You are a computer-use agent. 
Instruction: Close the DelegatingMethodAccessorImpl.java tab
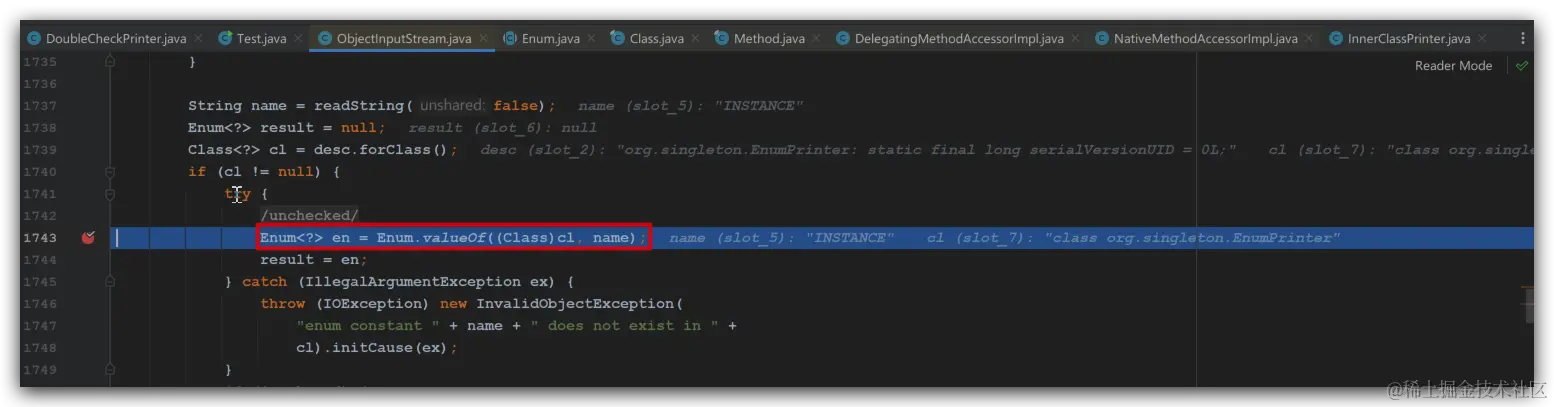click(x=1075, y=39)
